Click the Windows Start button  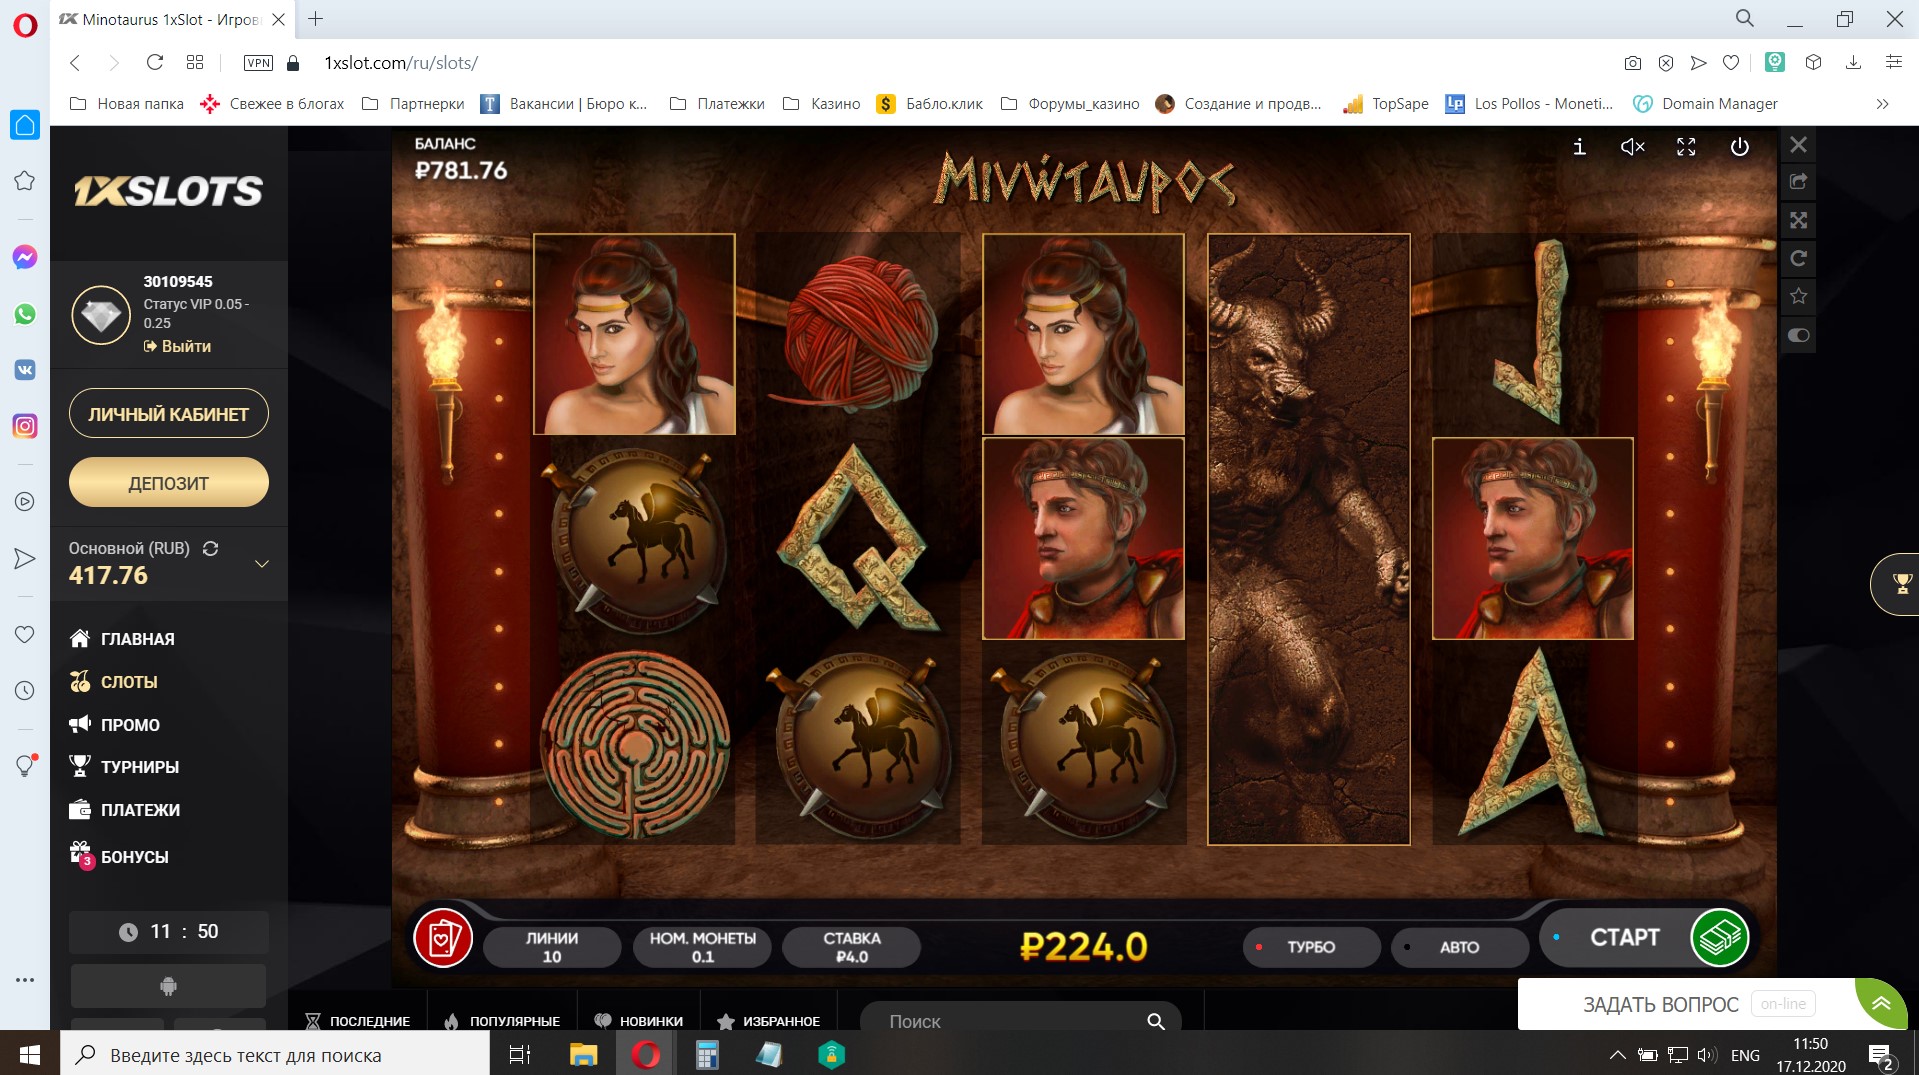pyautogui.click(x=30, y=1054)
